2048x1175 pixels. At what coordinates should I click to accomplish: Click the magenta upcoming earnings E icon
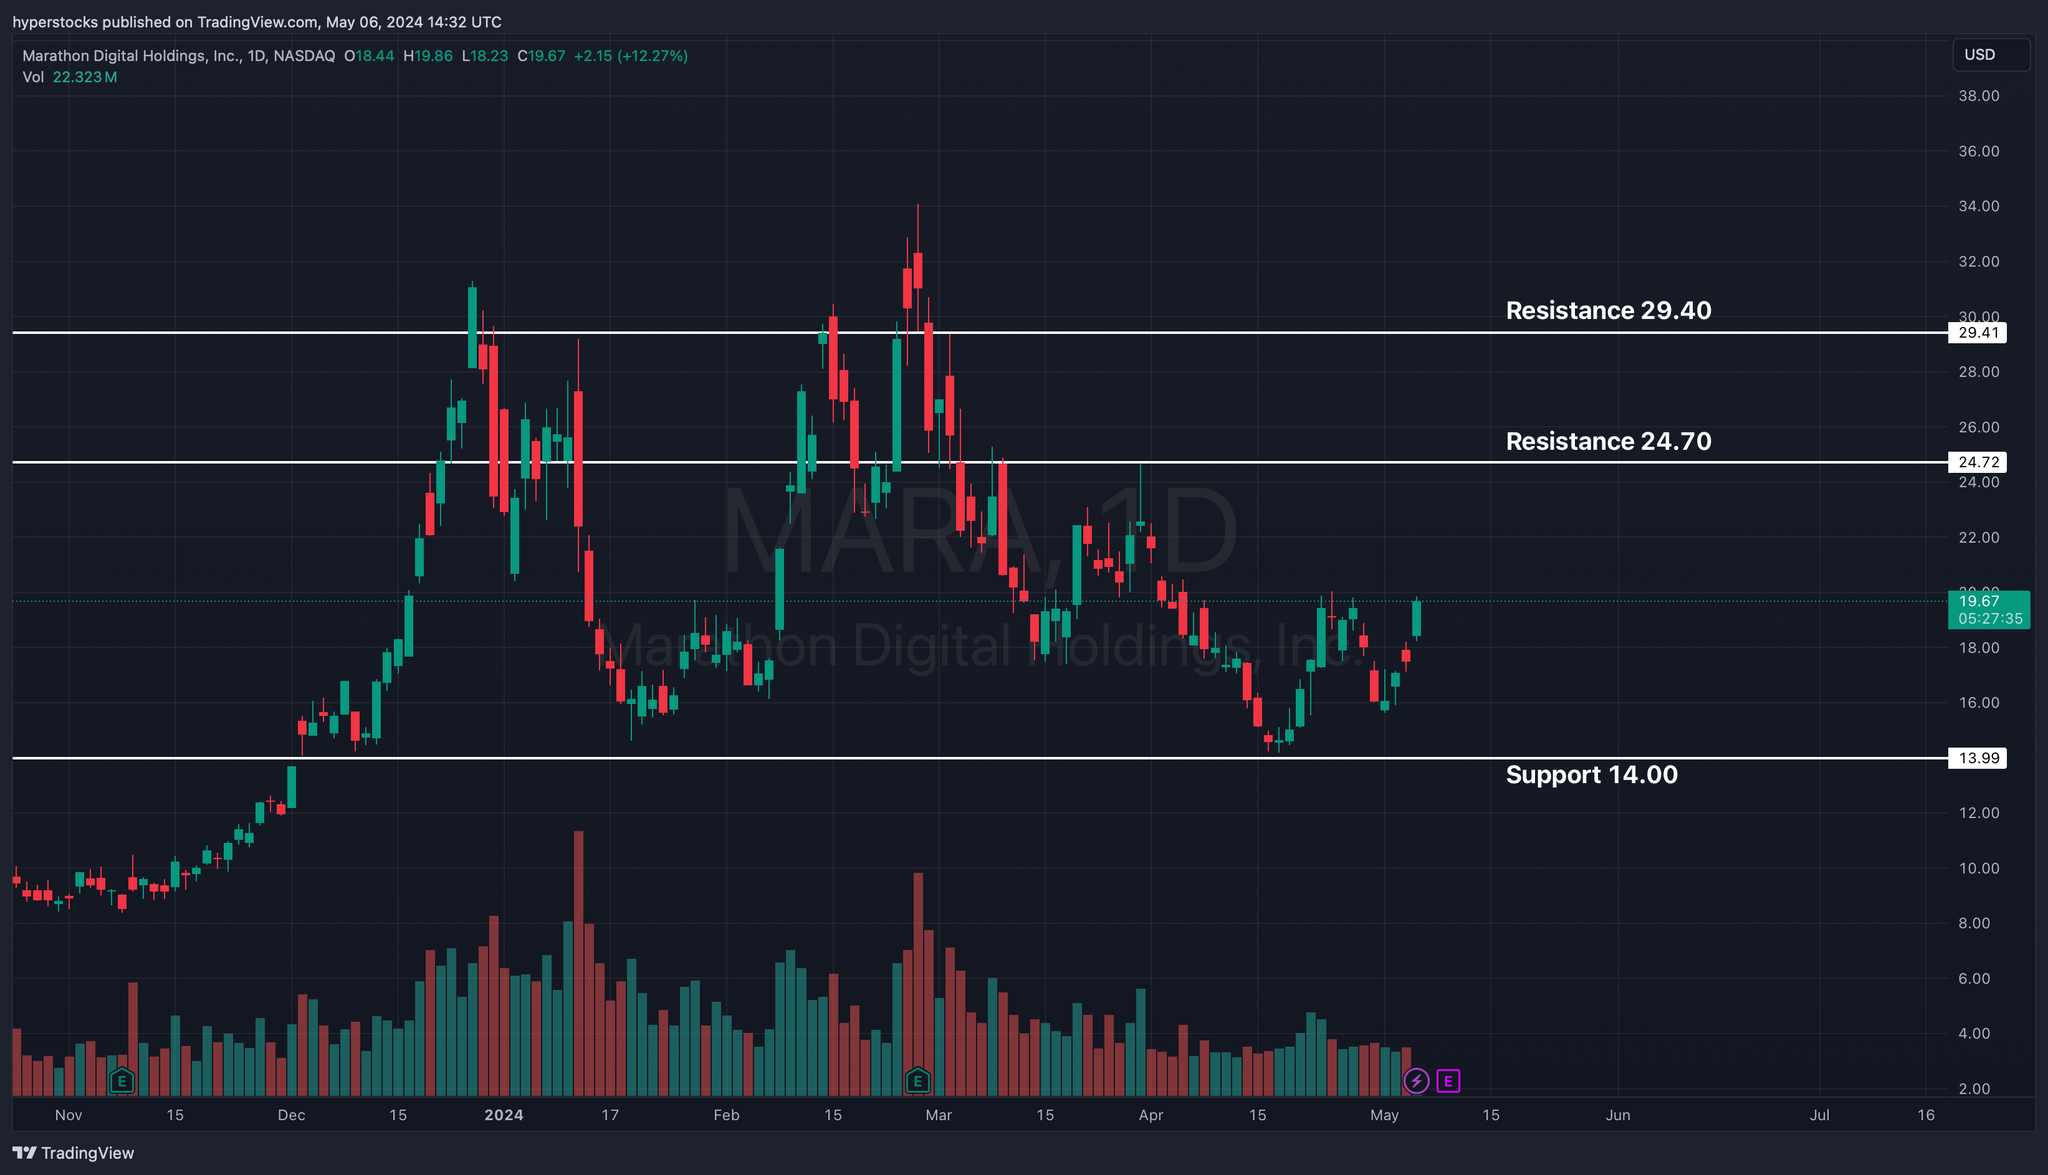1448,1080
